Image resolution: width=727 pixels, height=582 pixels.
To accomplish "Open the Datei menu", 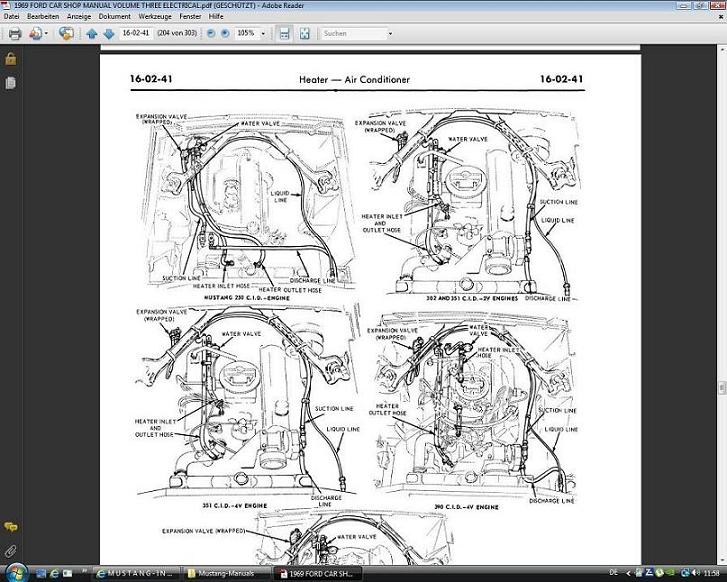I will click(x=12, y=16).
